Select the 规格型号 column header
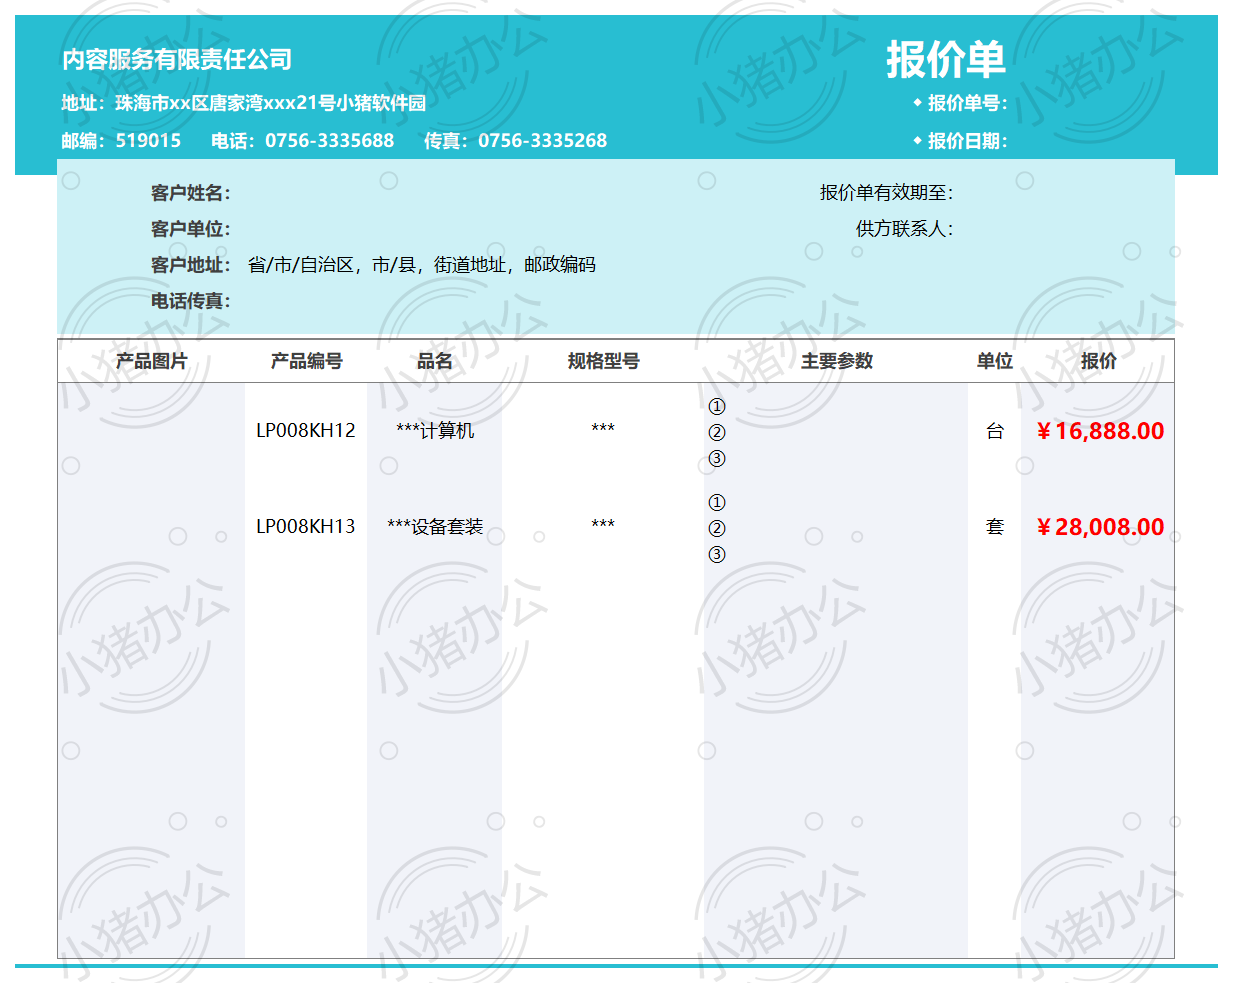 tap(603, 361)
